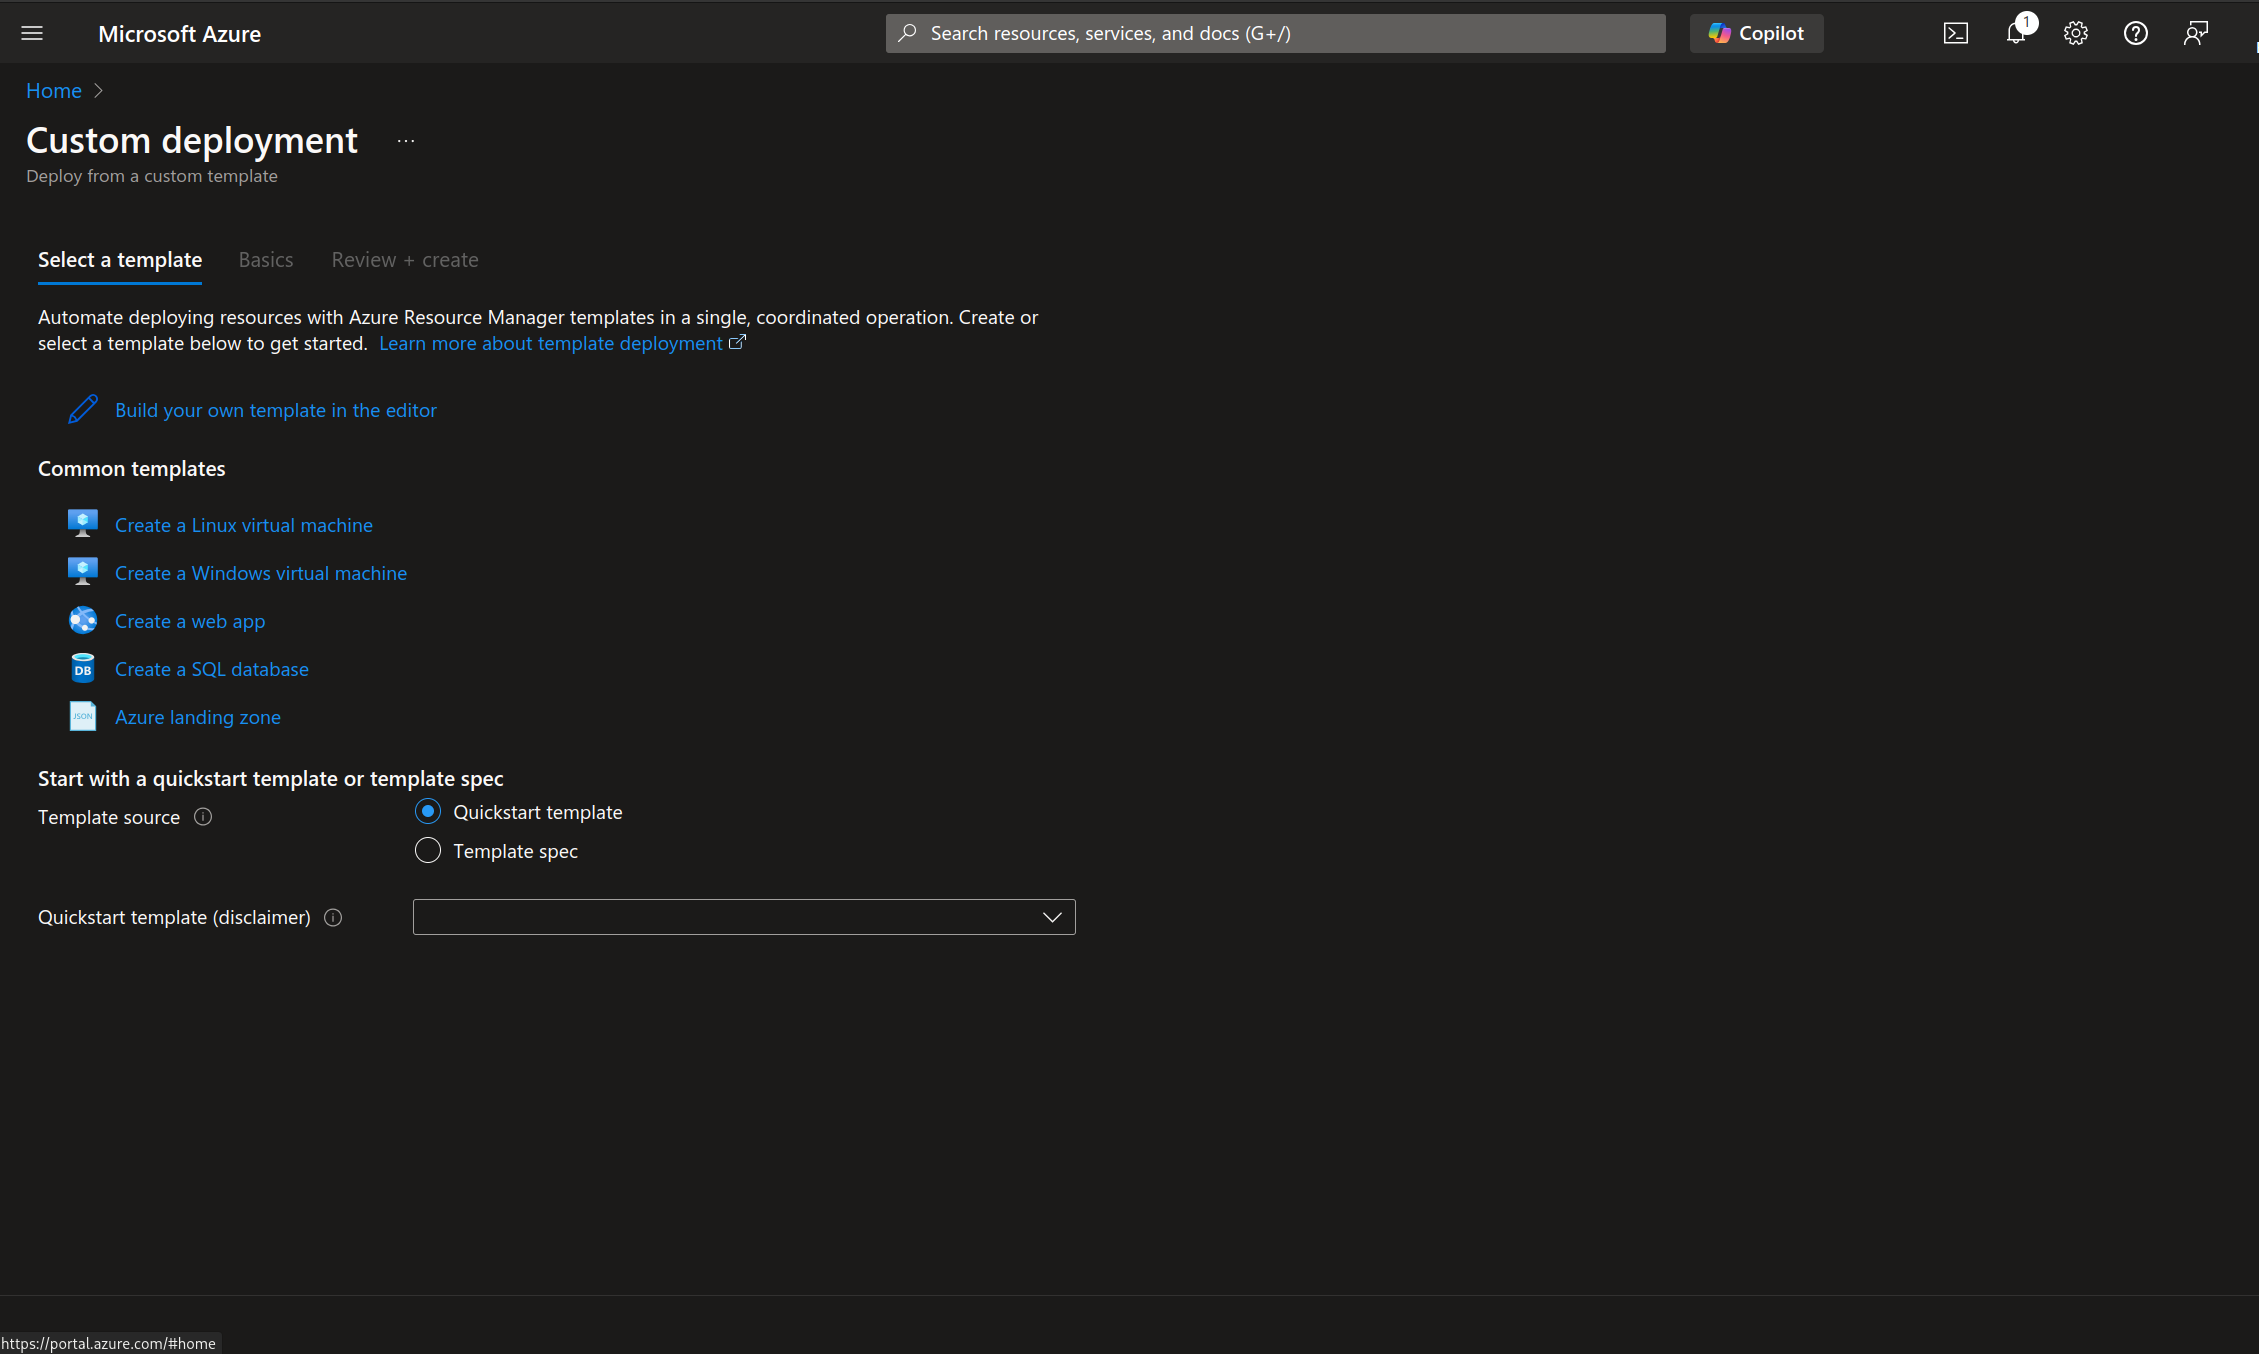The image size is (2259, 1354).
Task: Select Quickstart template radio button
Action: click(x=428, y=811)
